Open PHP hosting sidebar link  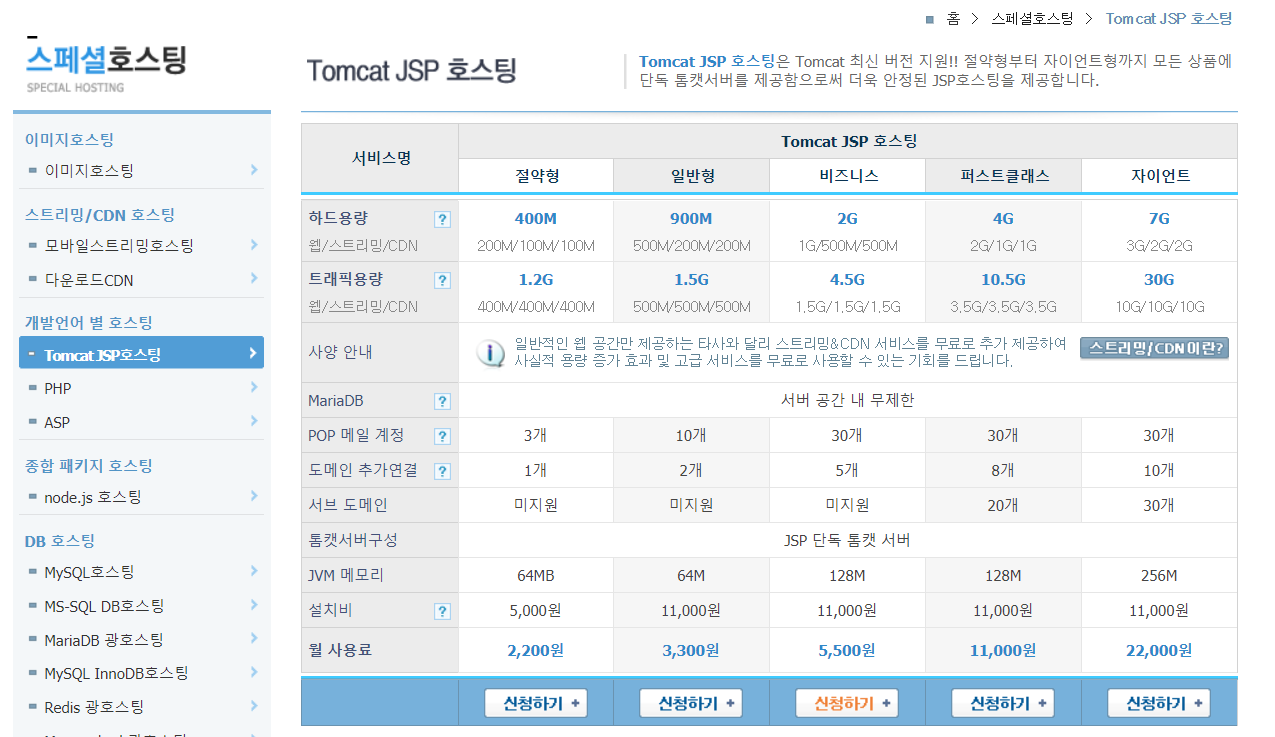[x=58, y=389]
